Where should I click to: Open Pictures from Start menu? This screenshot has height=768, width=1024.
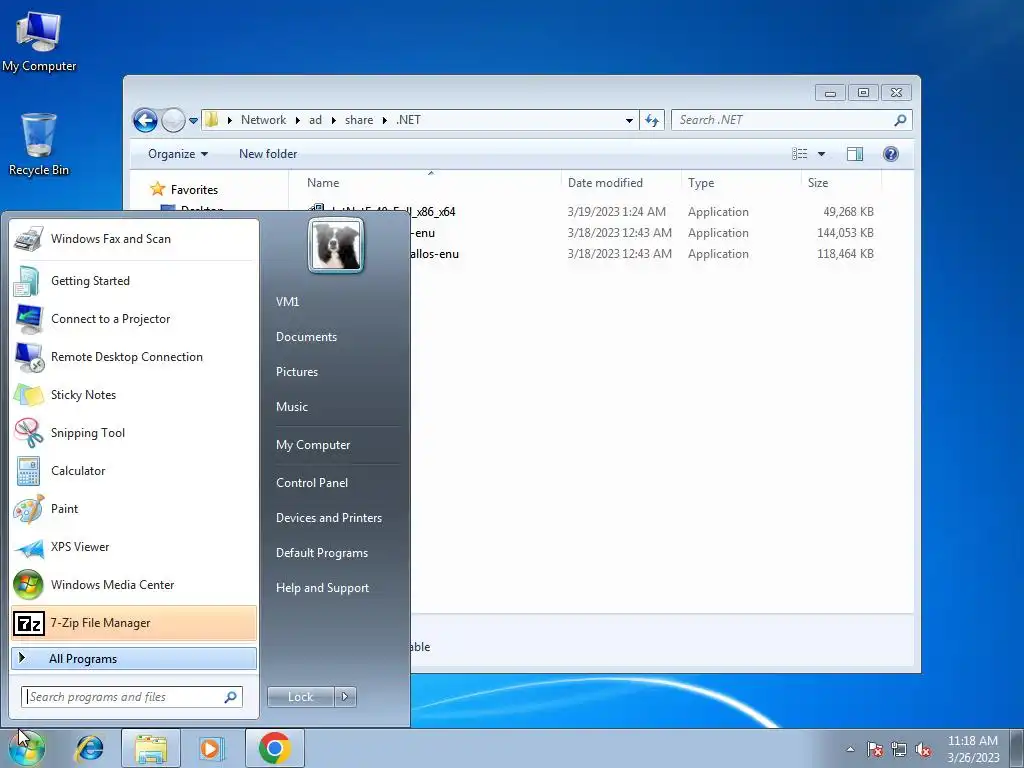297,372
